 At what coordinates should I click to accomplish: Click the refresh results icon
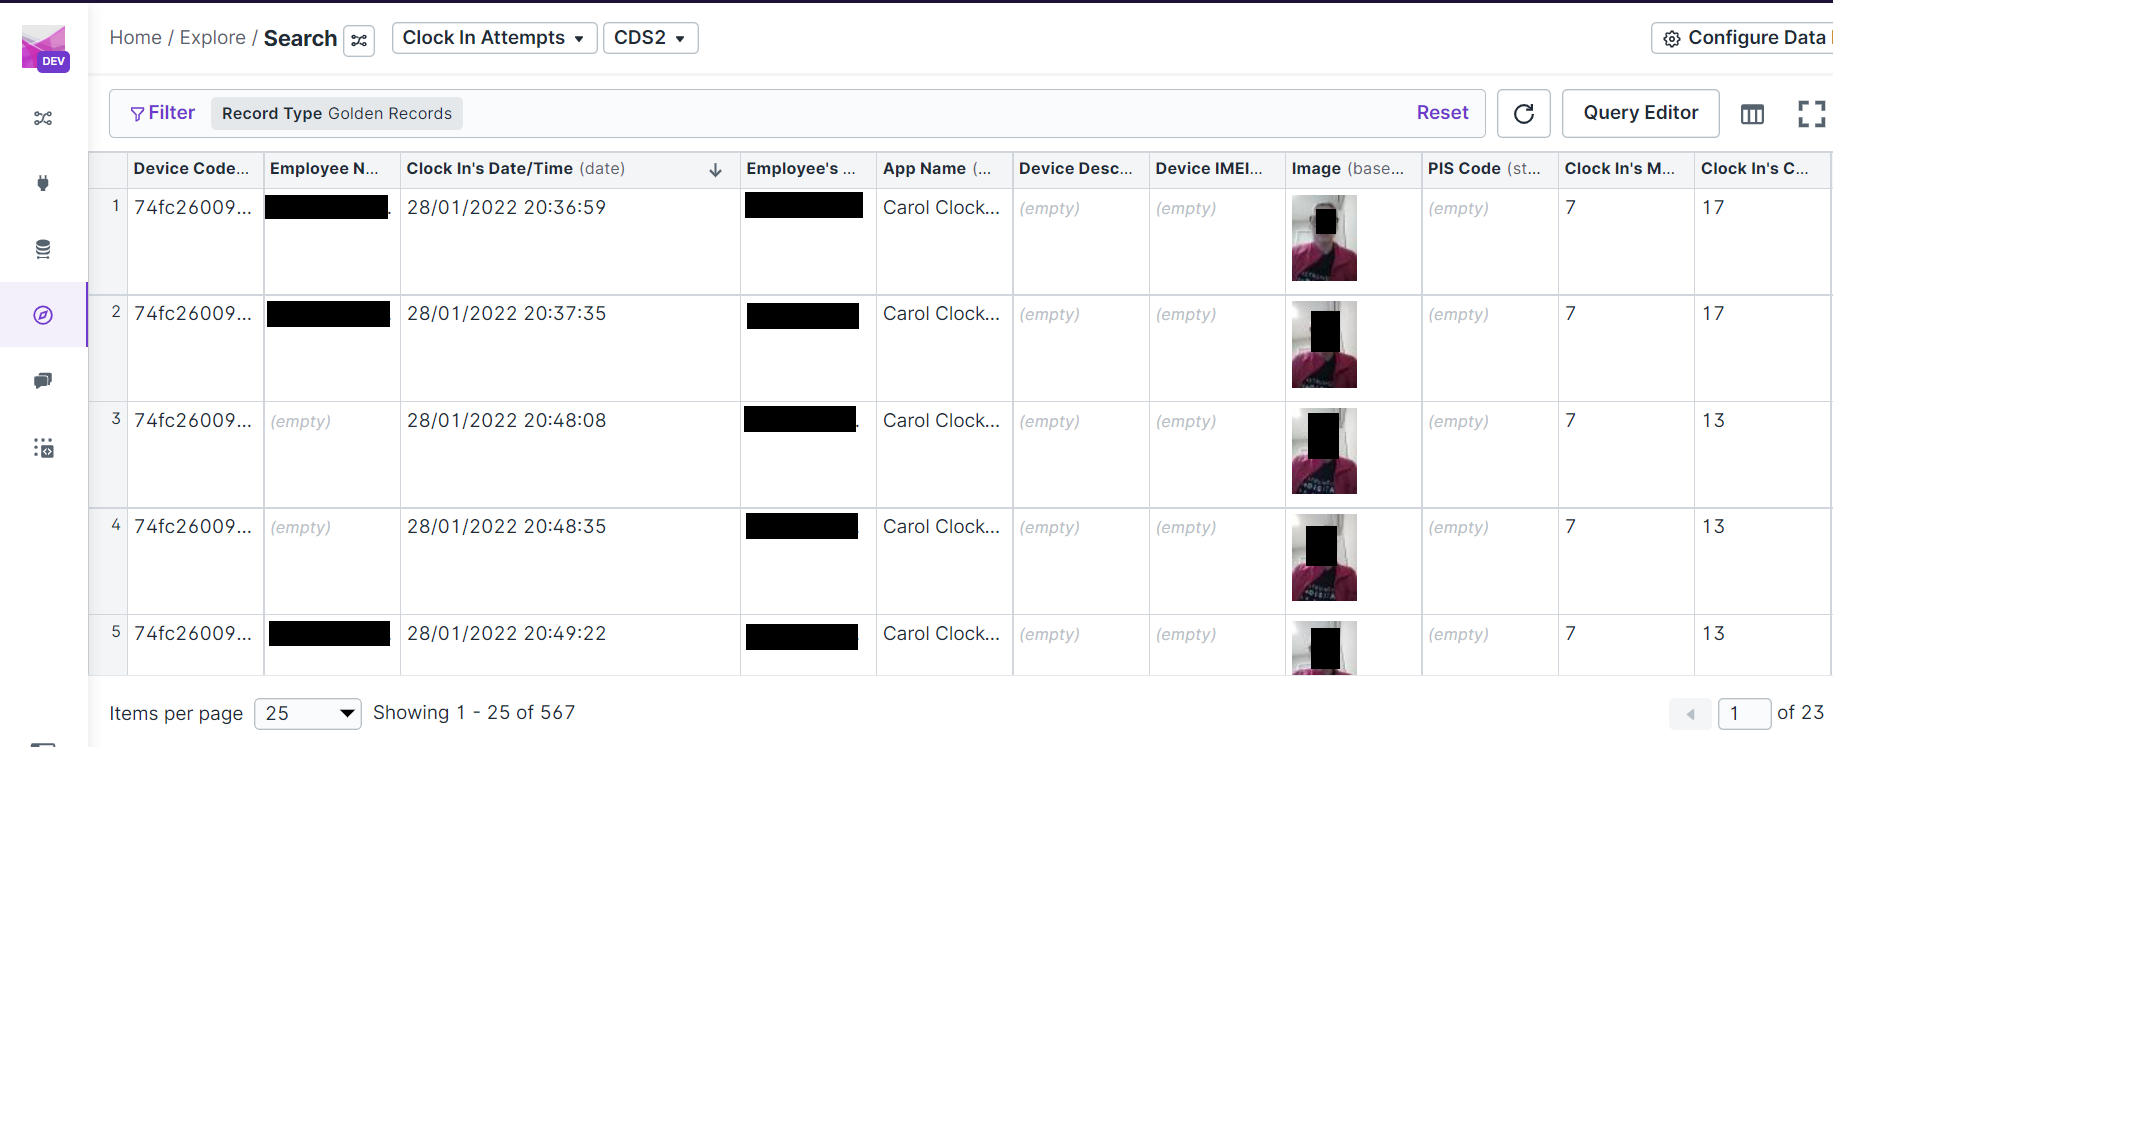[1523, 114]
